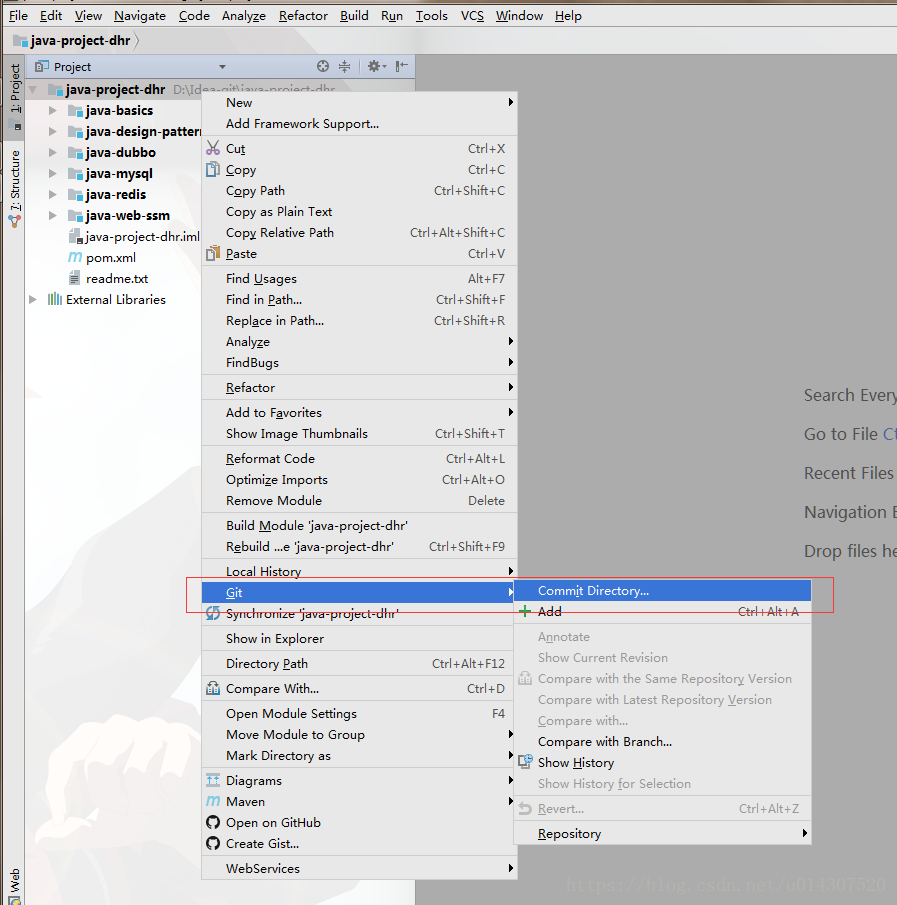Choose Copy Relative Path
897x905 pixels.
tap(359, 233)
